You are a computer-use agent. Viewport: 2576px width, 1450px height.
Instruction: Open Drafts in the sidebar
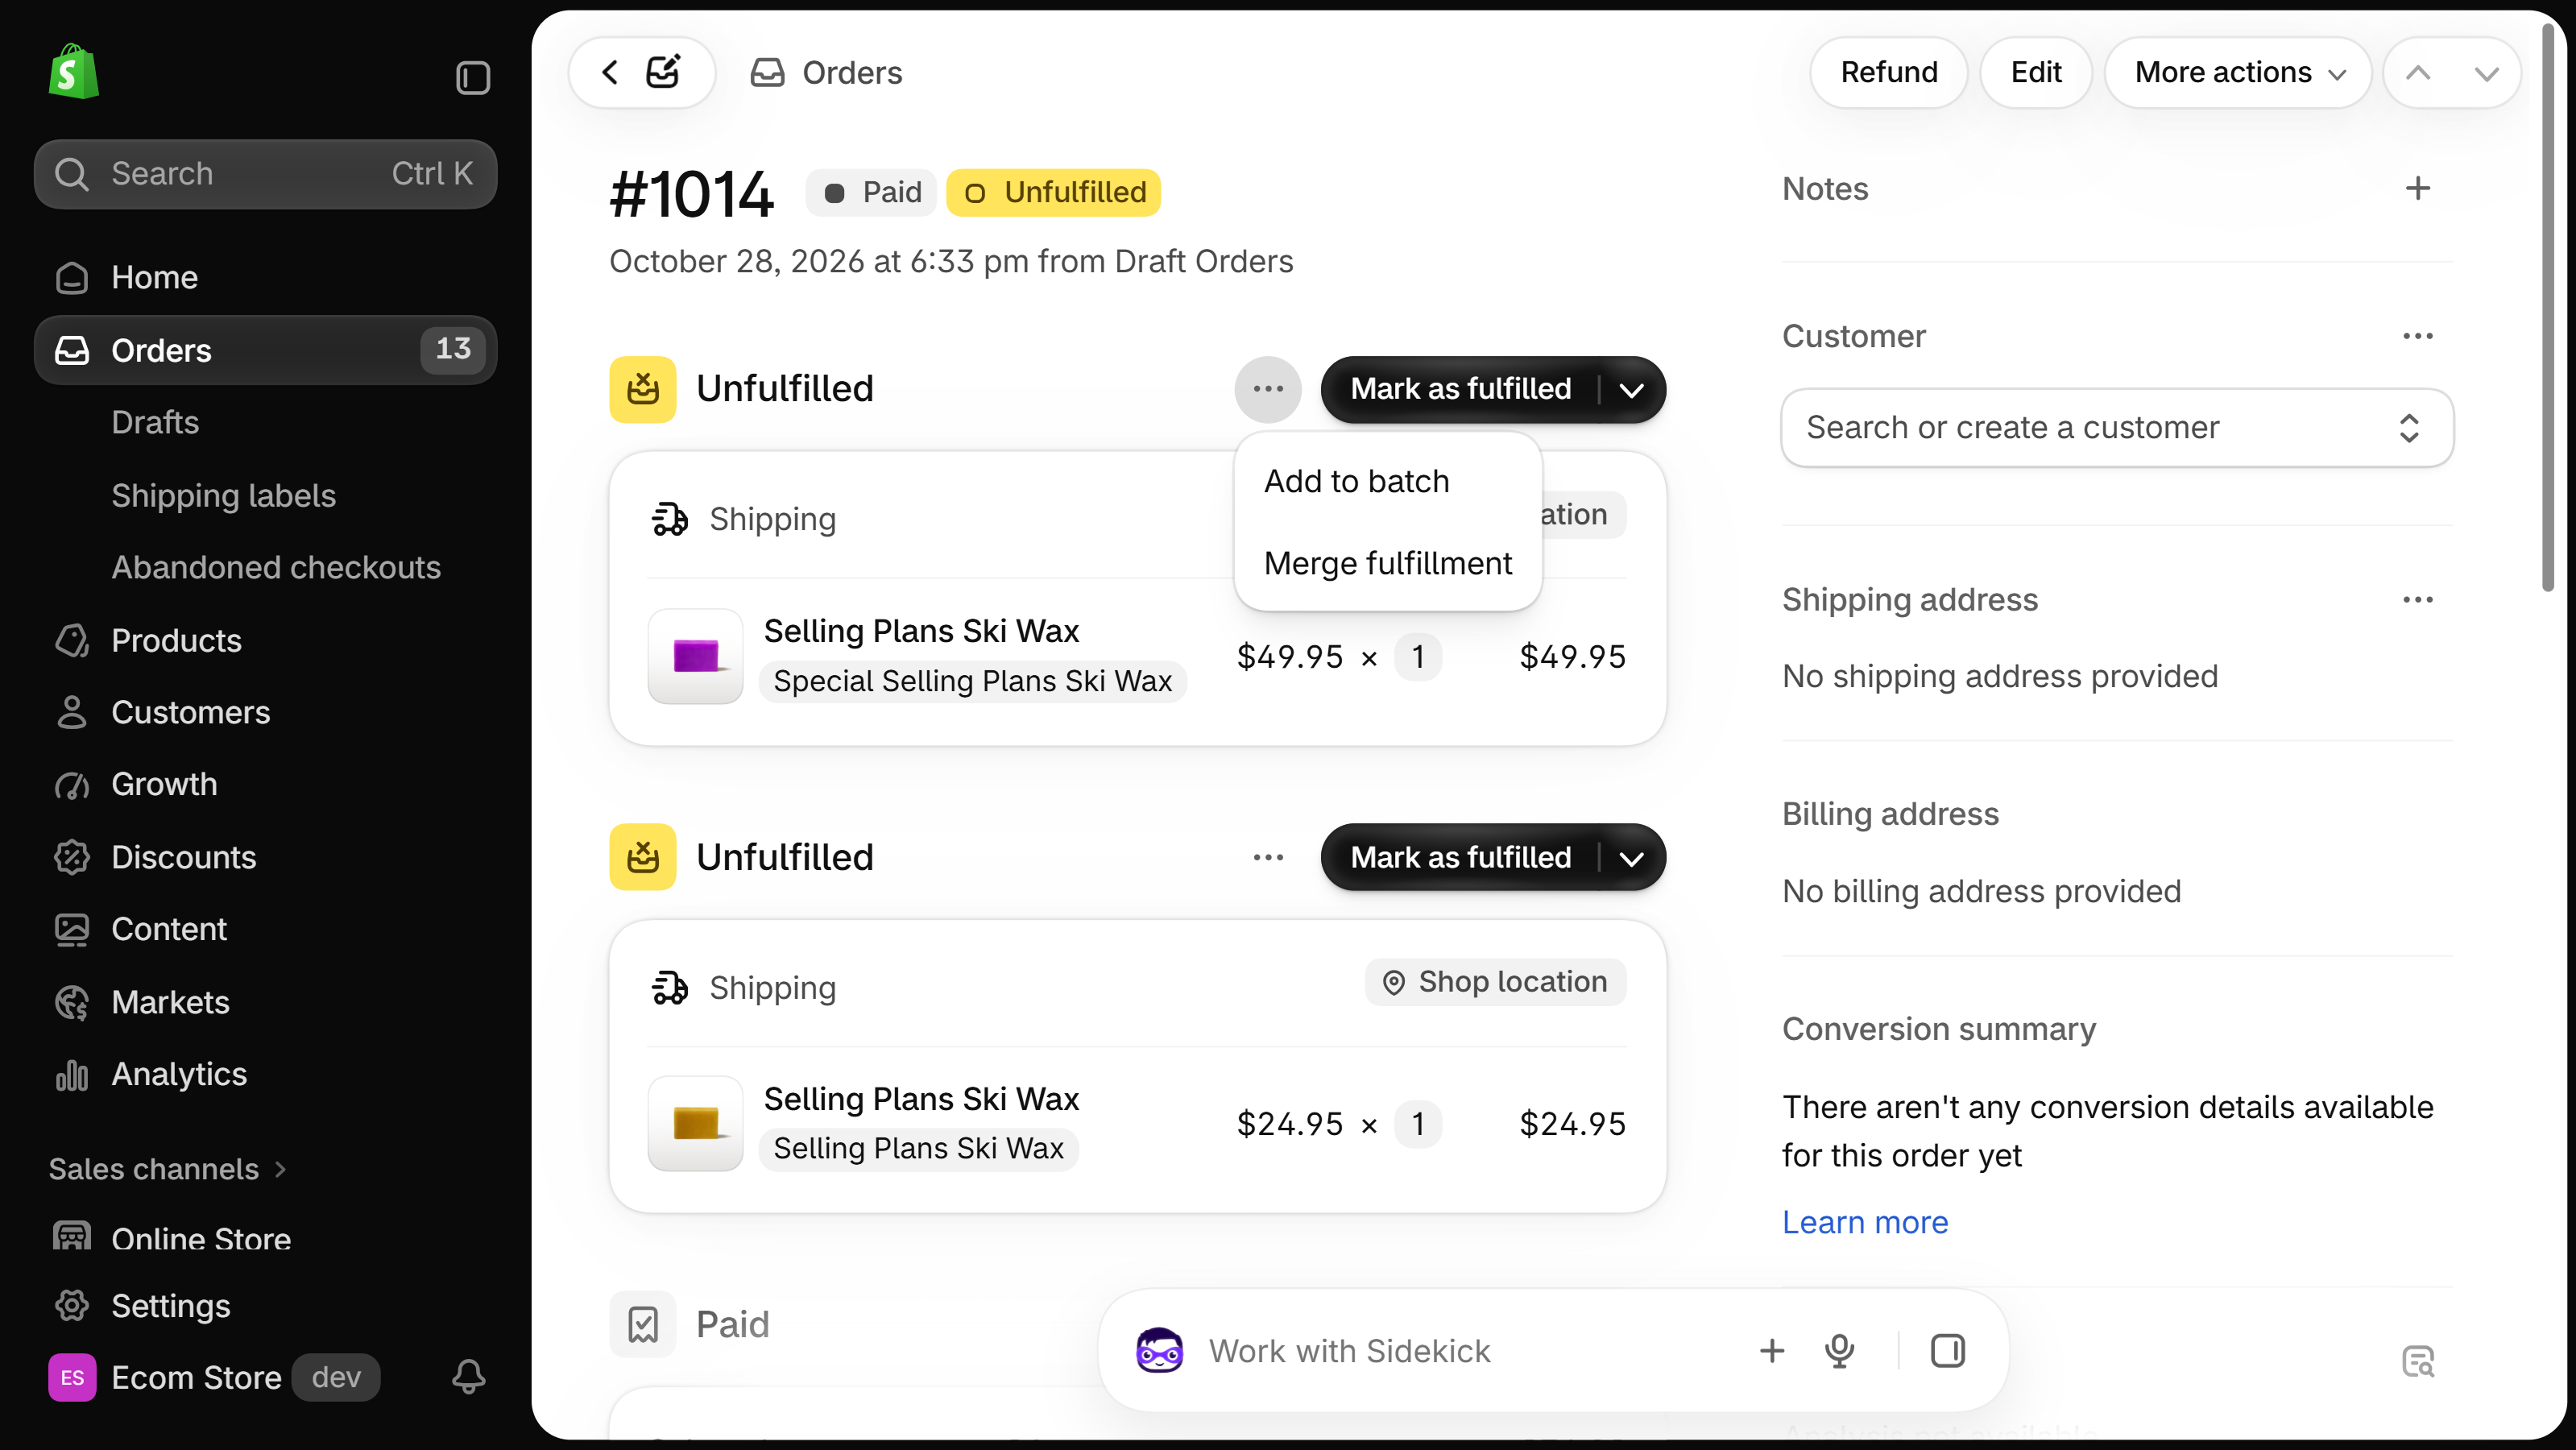155,422
